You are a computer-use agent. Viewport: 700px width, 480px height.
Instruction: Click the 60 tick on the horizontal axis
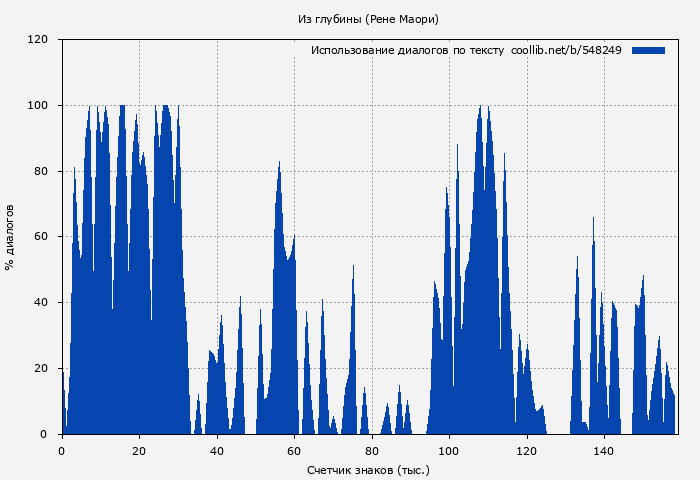pyautogui.click(x=294, y=451)
